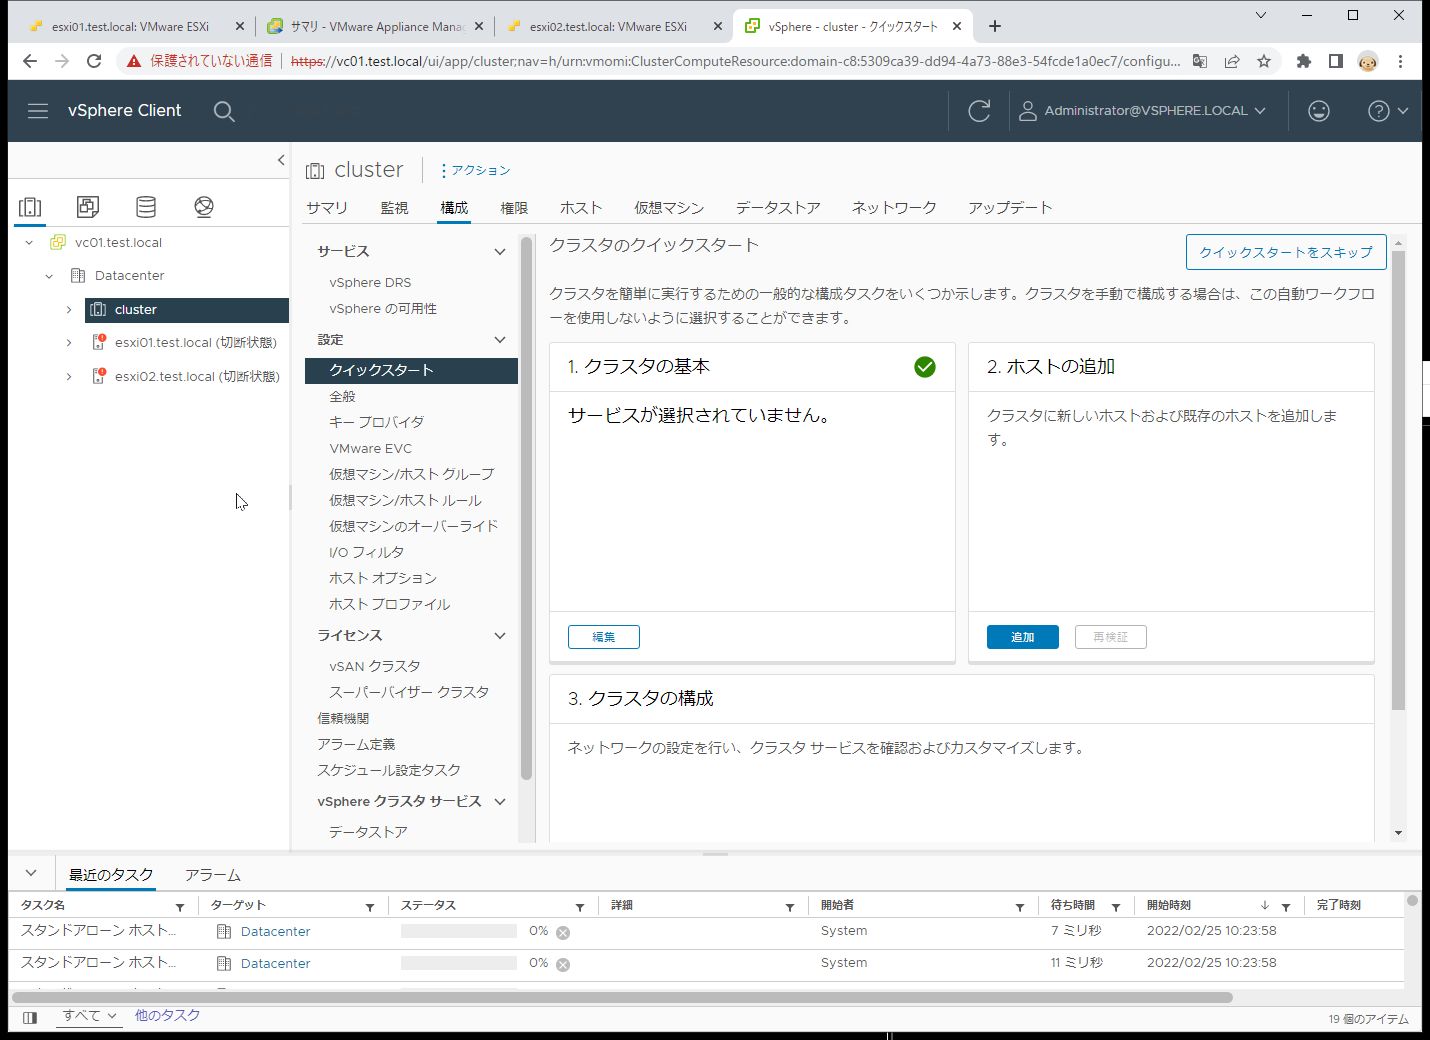This screenshot has width=1430, height=1040.
Task: Select the VMs and Templates inventory icon
Action: pos(88,207)
